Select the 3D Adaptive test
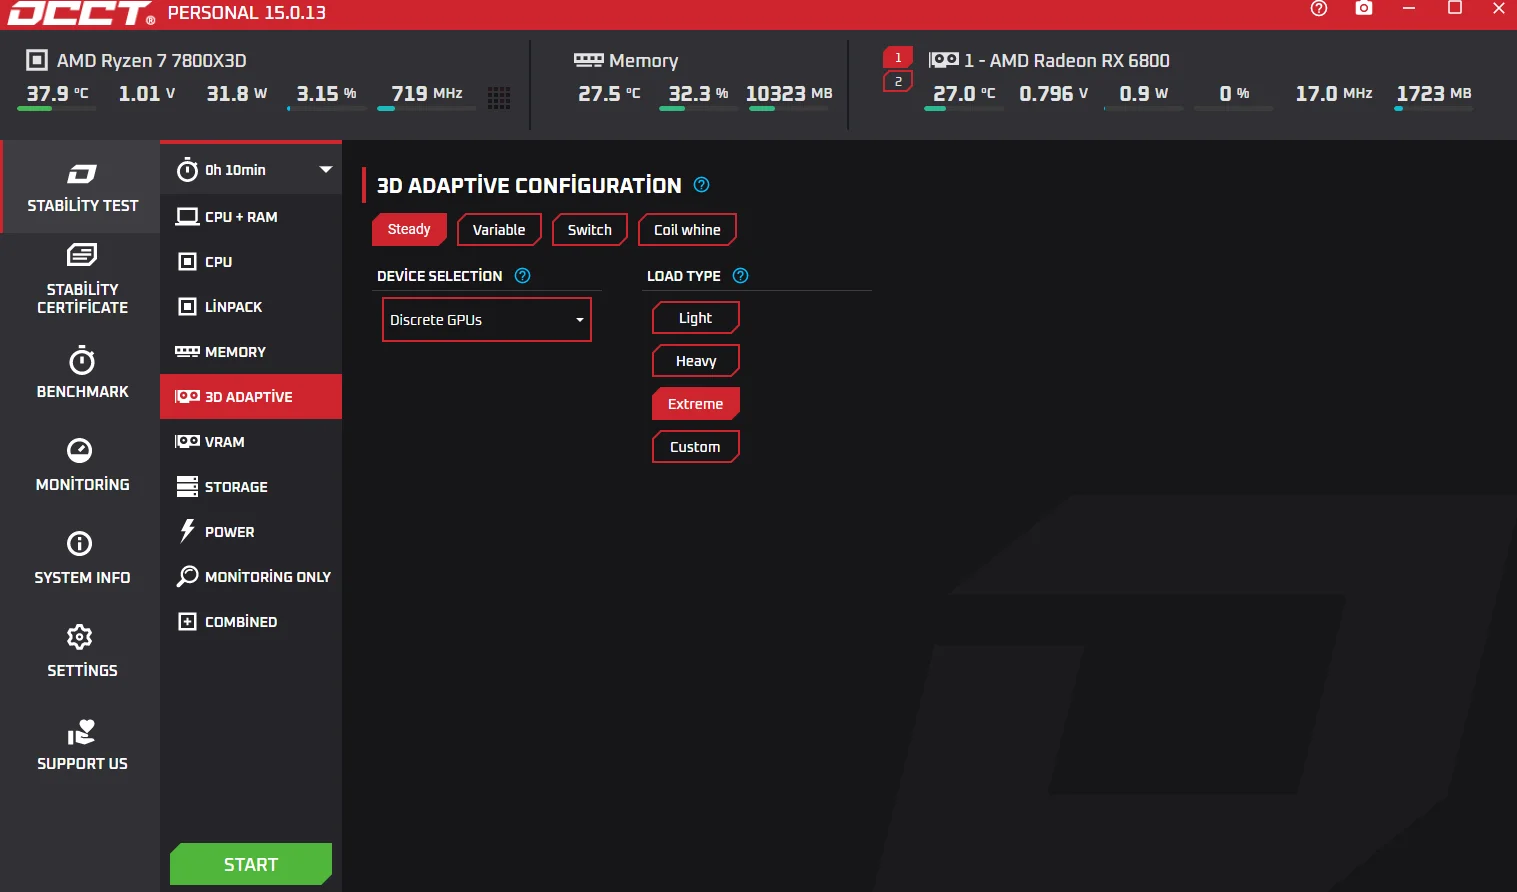The image size is (1517, 892). pos(251,397)
